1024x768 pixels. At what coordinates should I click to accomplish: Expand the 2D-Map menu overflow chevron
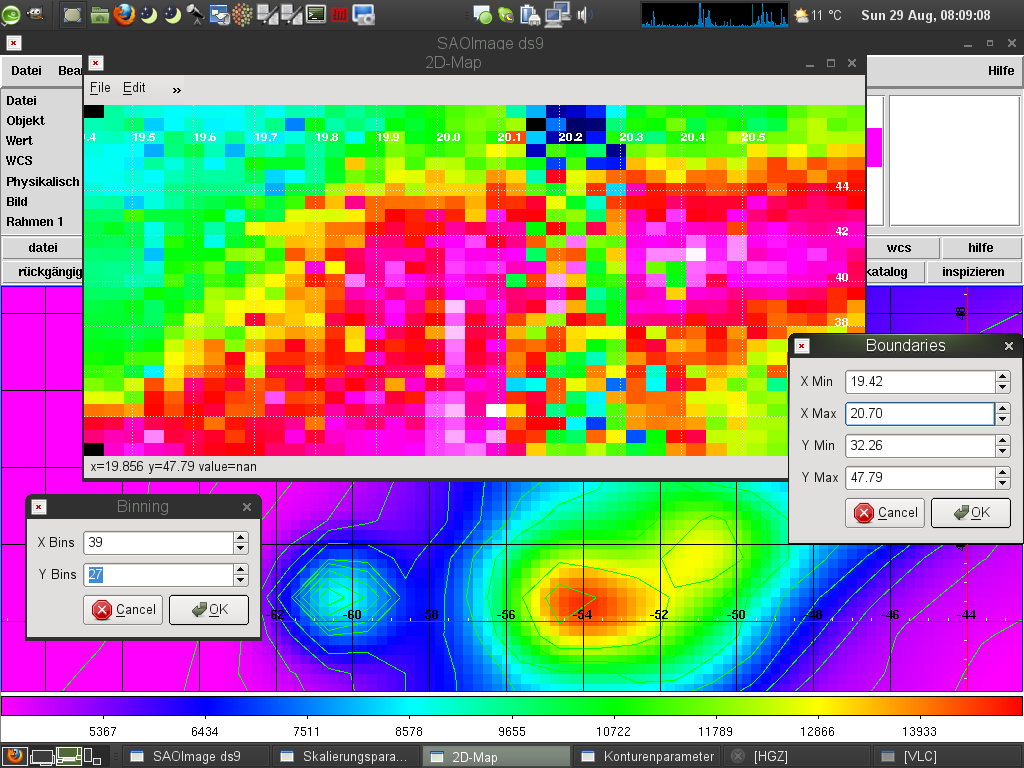pos(177,89)
